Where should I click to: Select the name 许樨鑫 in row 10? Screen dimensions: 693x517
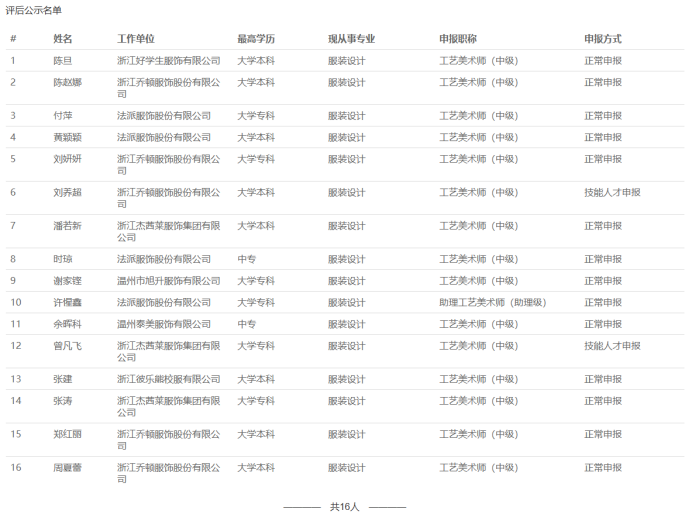pos(67,302)
